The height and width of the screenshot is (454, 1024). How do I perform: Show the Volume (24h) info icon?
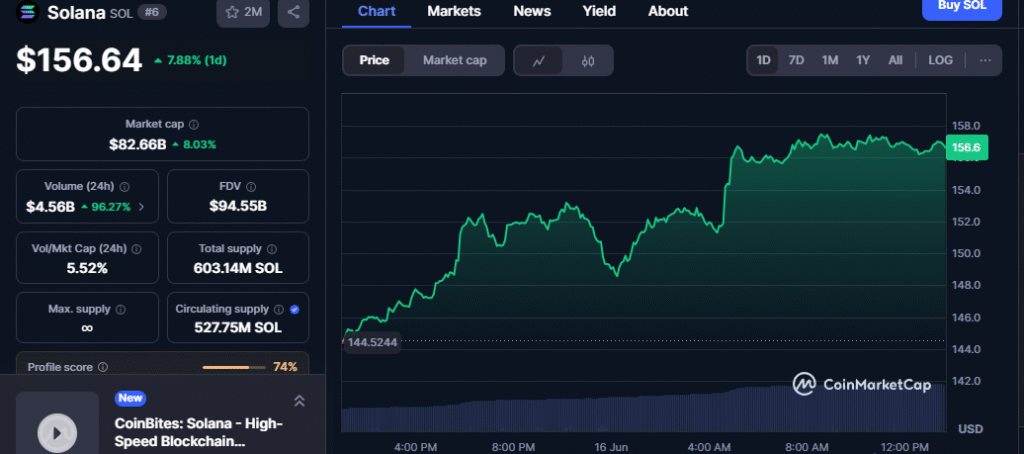coord(124,186)
